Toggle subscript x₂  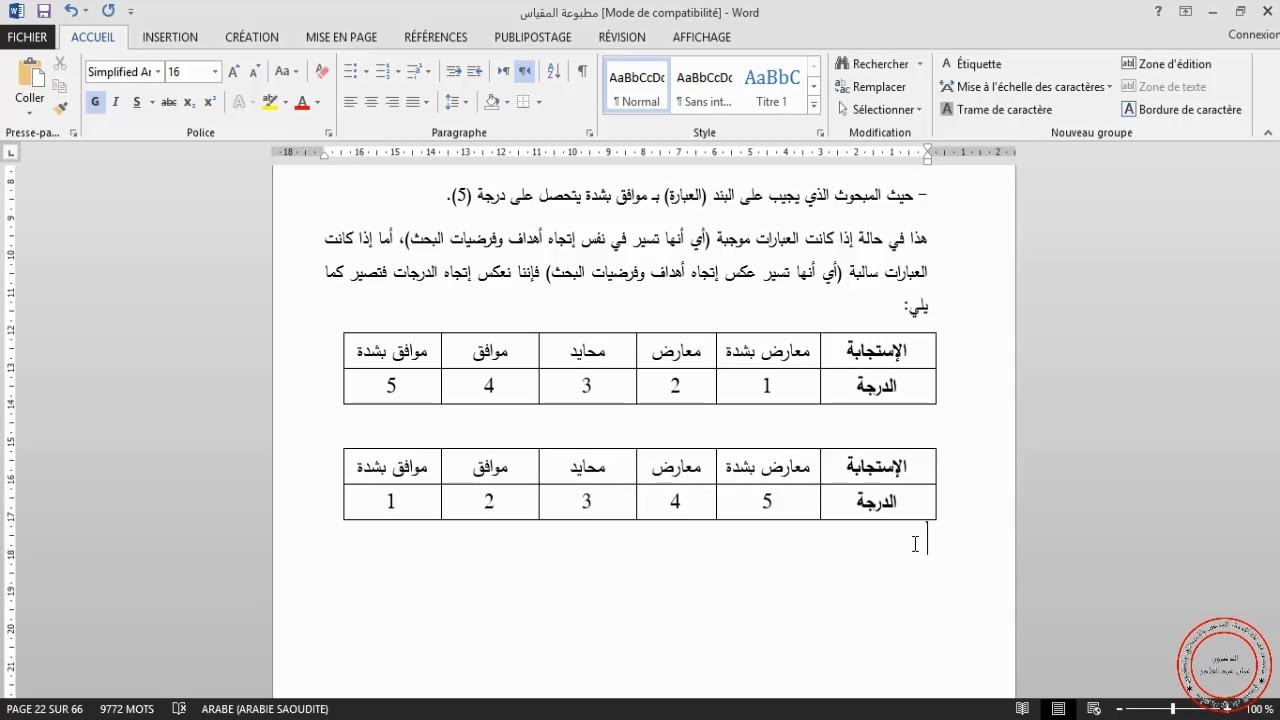[190, 102]
